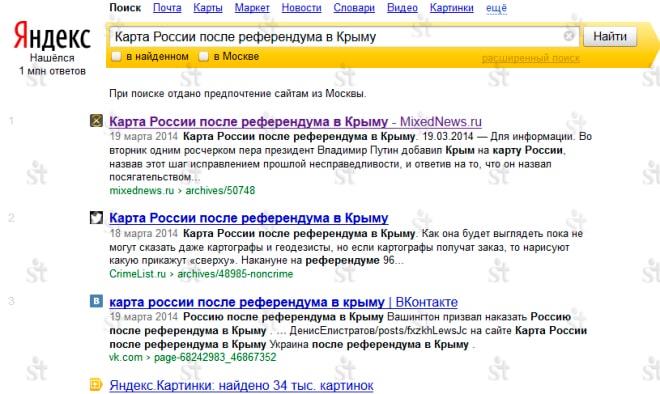Click the '18 марта 2014' date text

144,233
